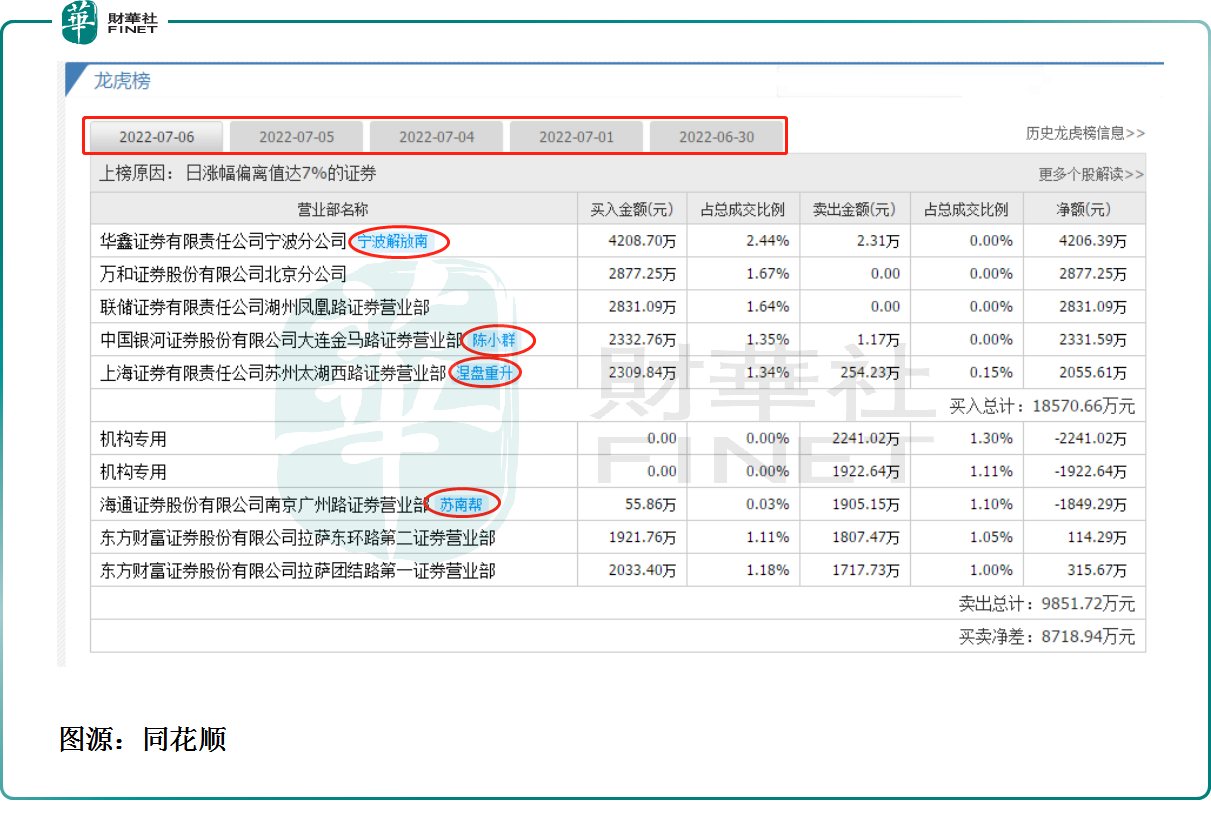
Task: Select the 2022-07-06 date tab
Action: (156, 137)
